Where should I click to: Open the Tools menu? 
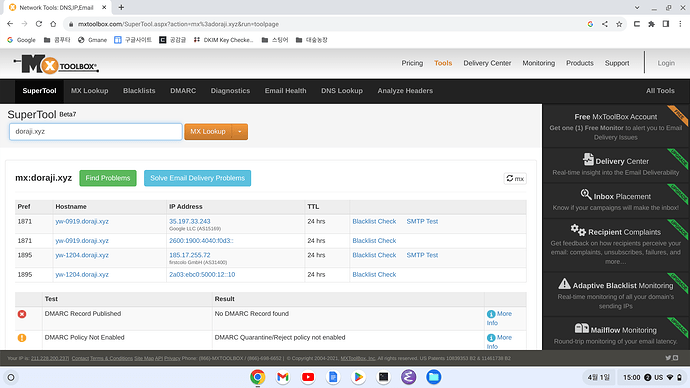(x=443, y=63)
